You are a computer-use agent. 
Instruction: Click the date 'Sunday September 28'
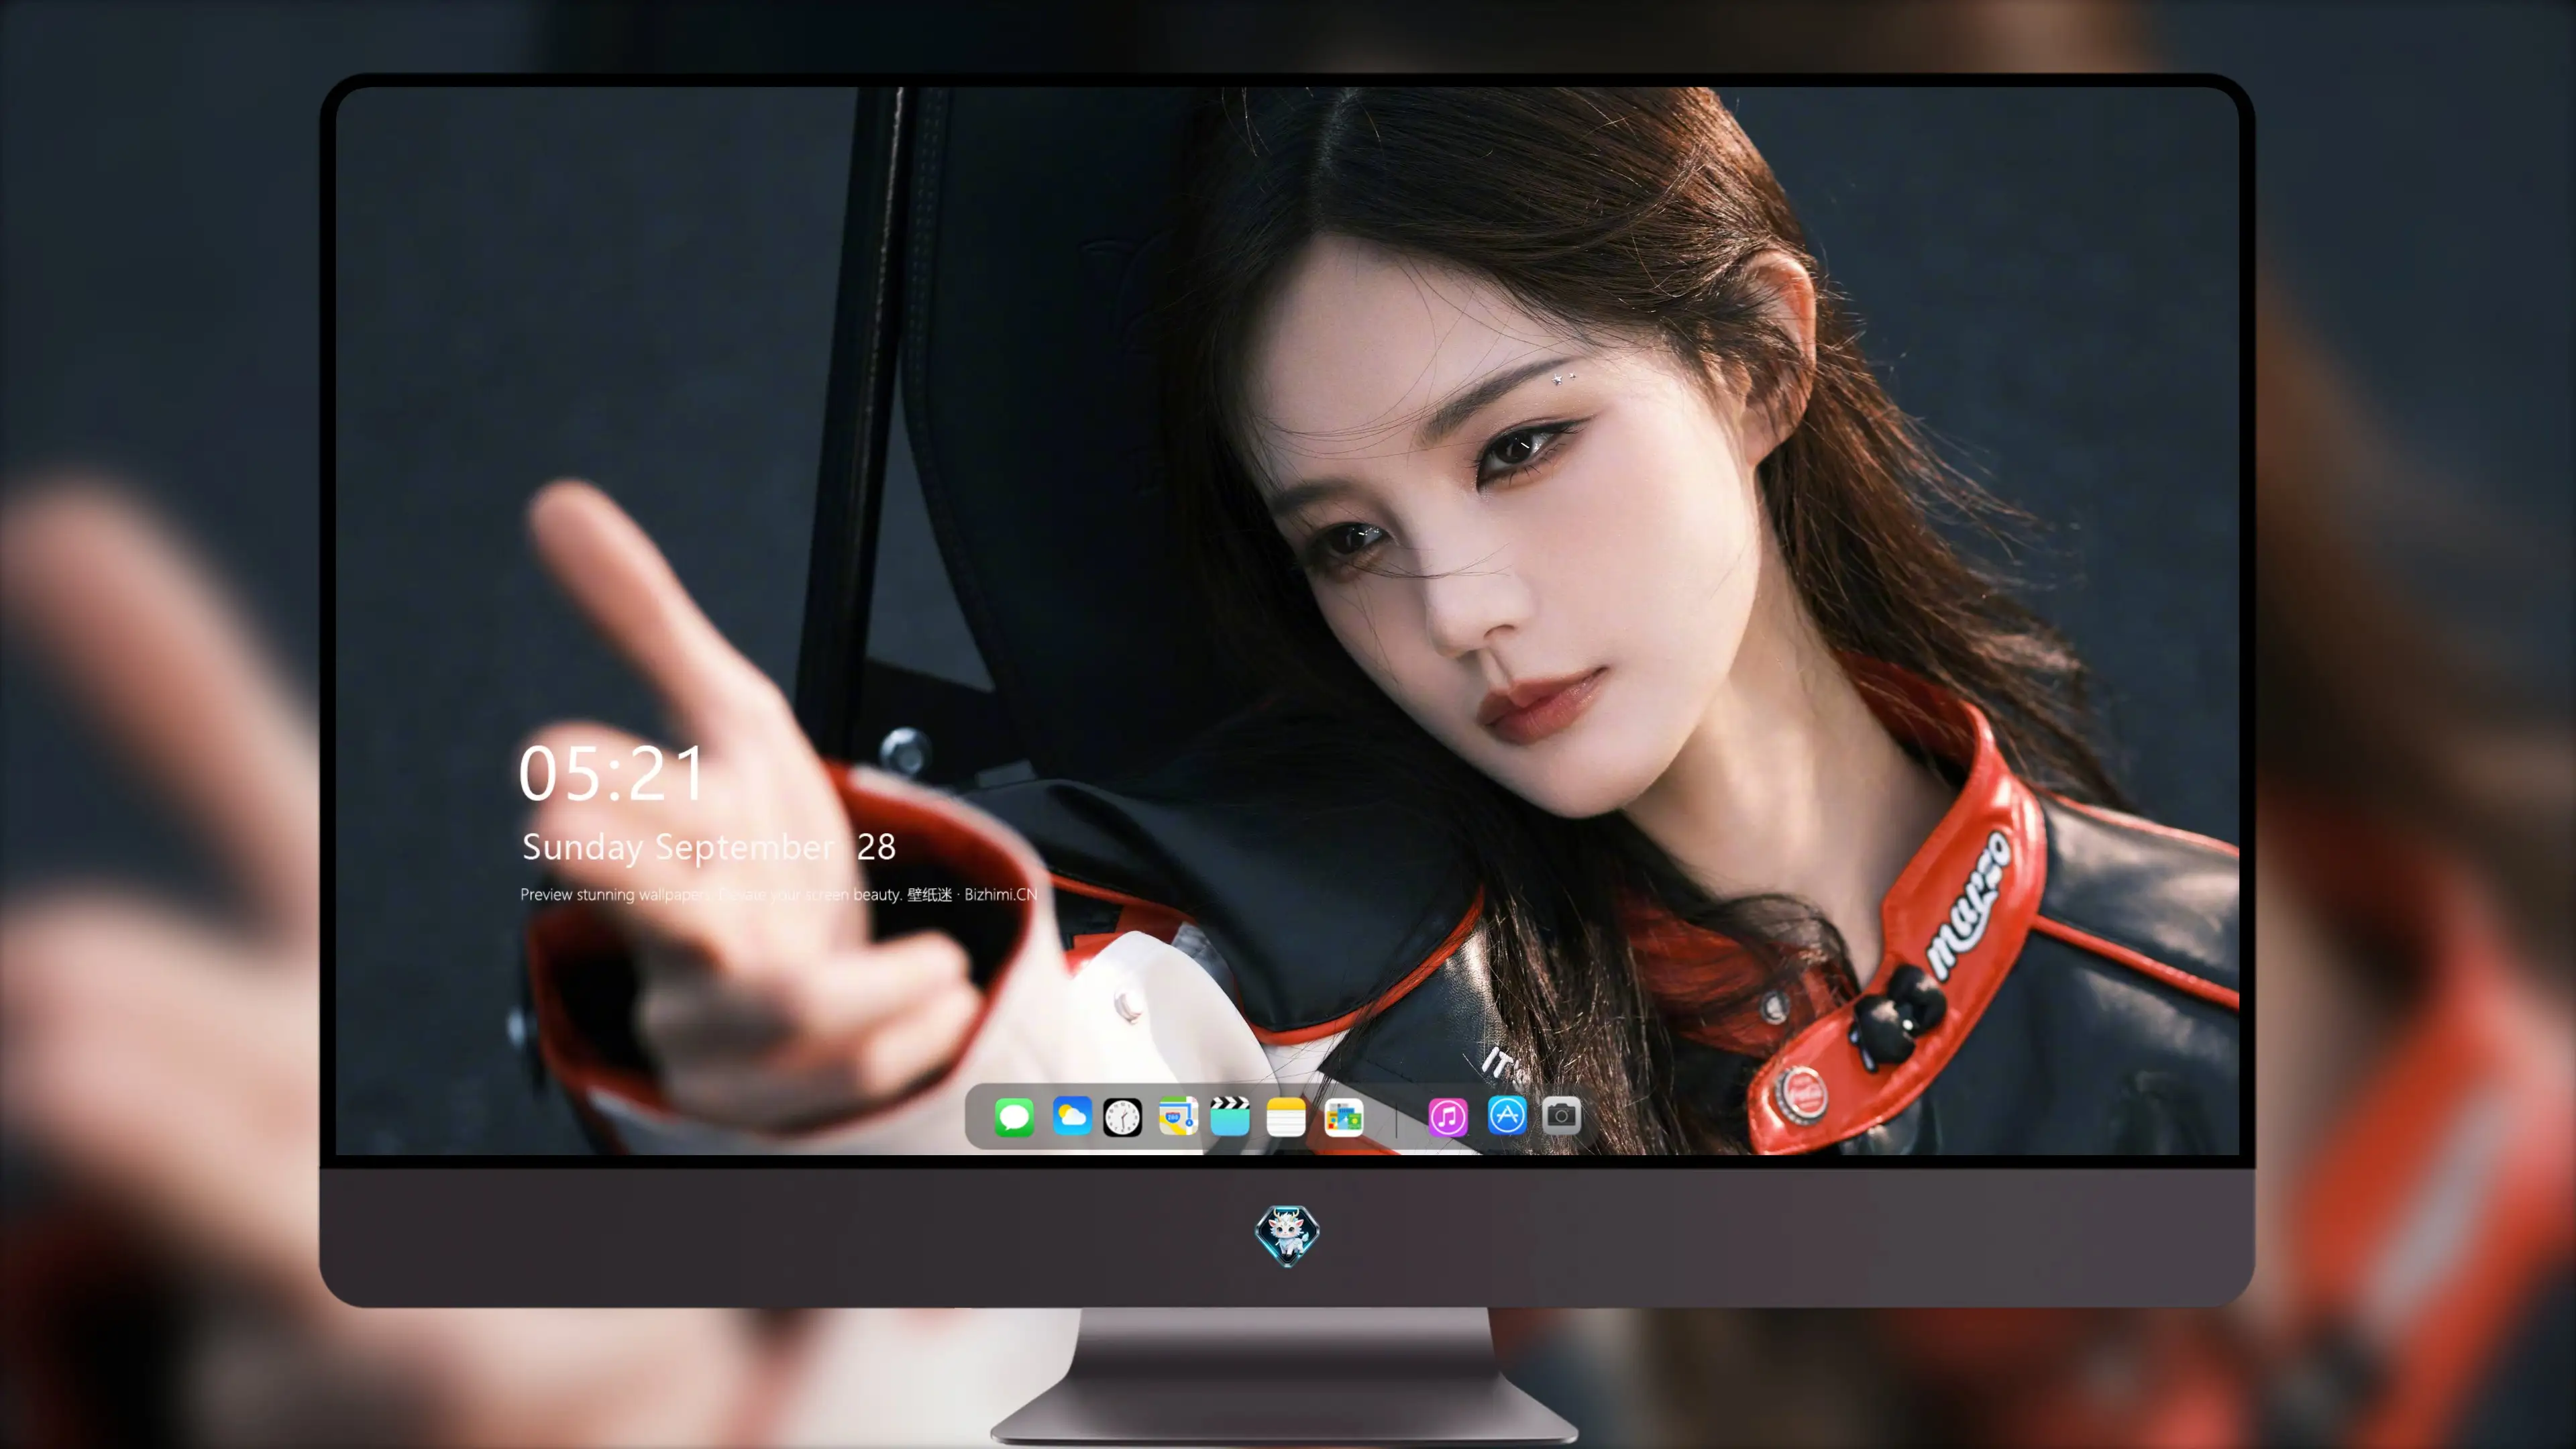tap(709, 847)
